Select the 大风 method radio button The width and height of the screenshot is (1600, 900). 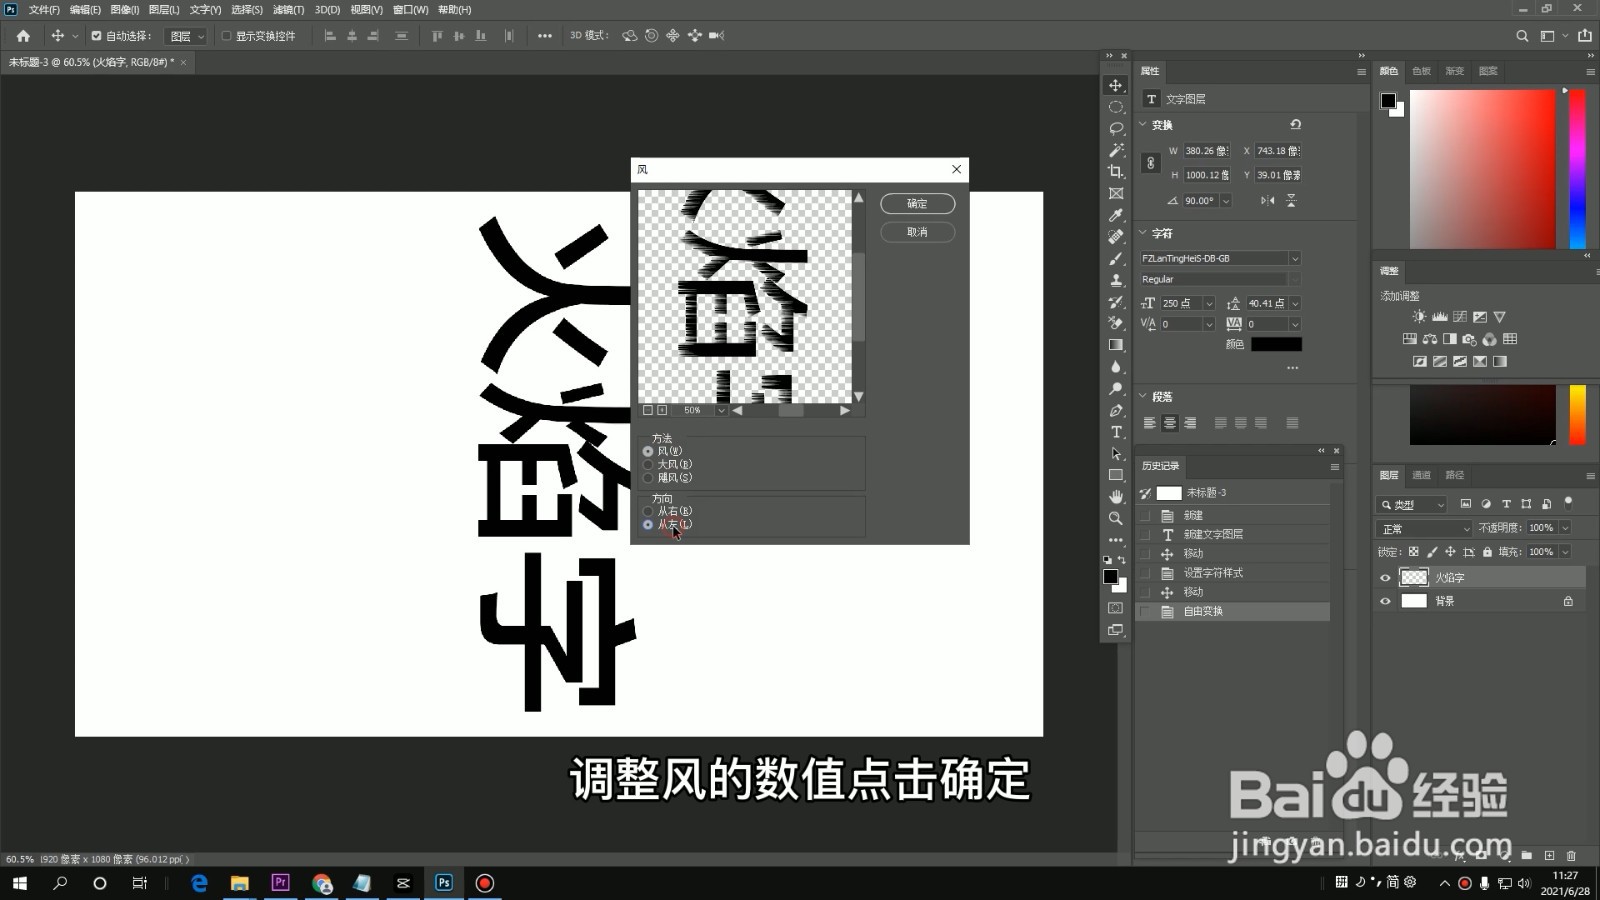click(648, 464)
